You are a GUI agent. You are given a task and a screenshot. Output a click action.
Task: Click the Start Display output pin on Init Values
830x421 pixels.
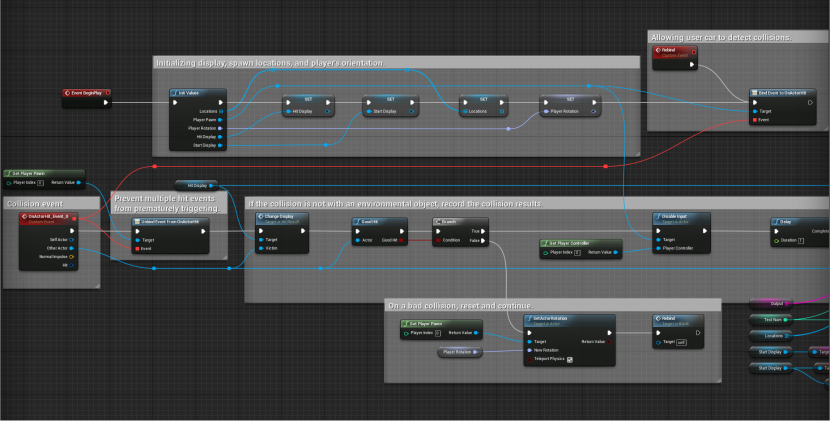pos(220,145)
